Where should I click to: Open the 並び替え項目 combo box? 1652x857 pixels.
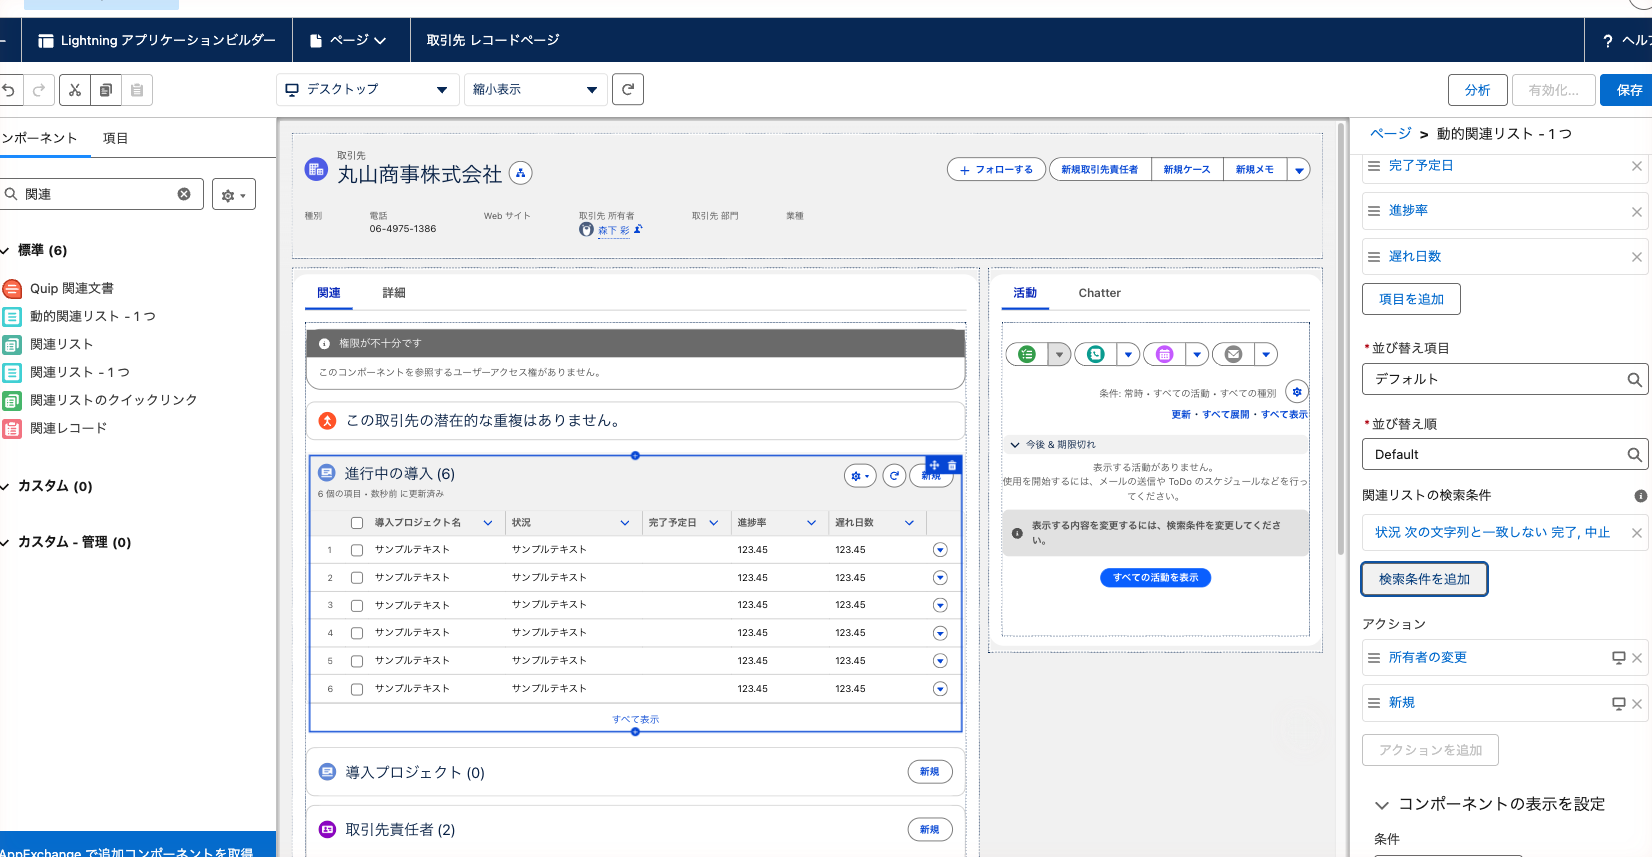tap(1505, 380)
